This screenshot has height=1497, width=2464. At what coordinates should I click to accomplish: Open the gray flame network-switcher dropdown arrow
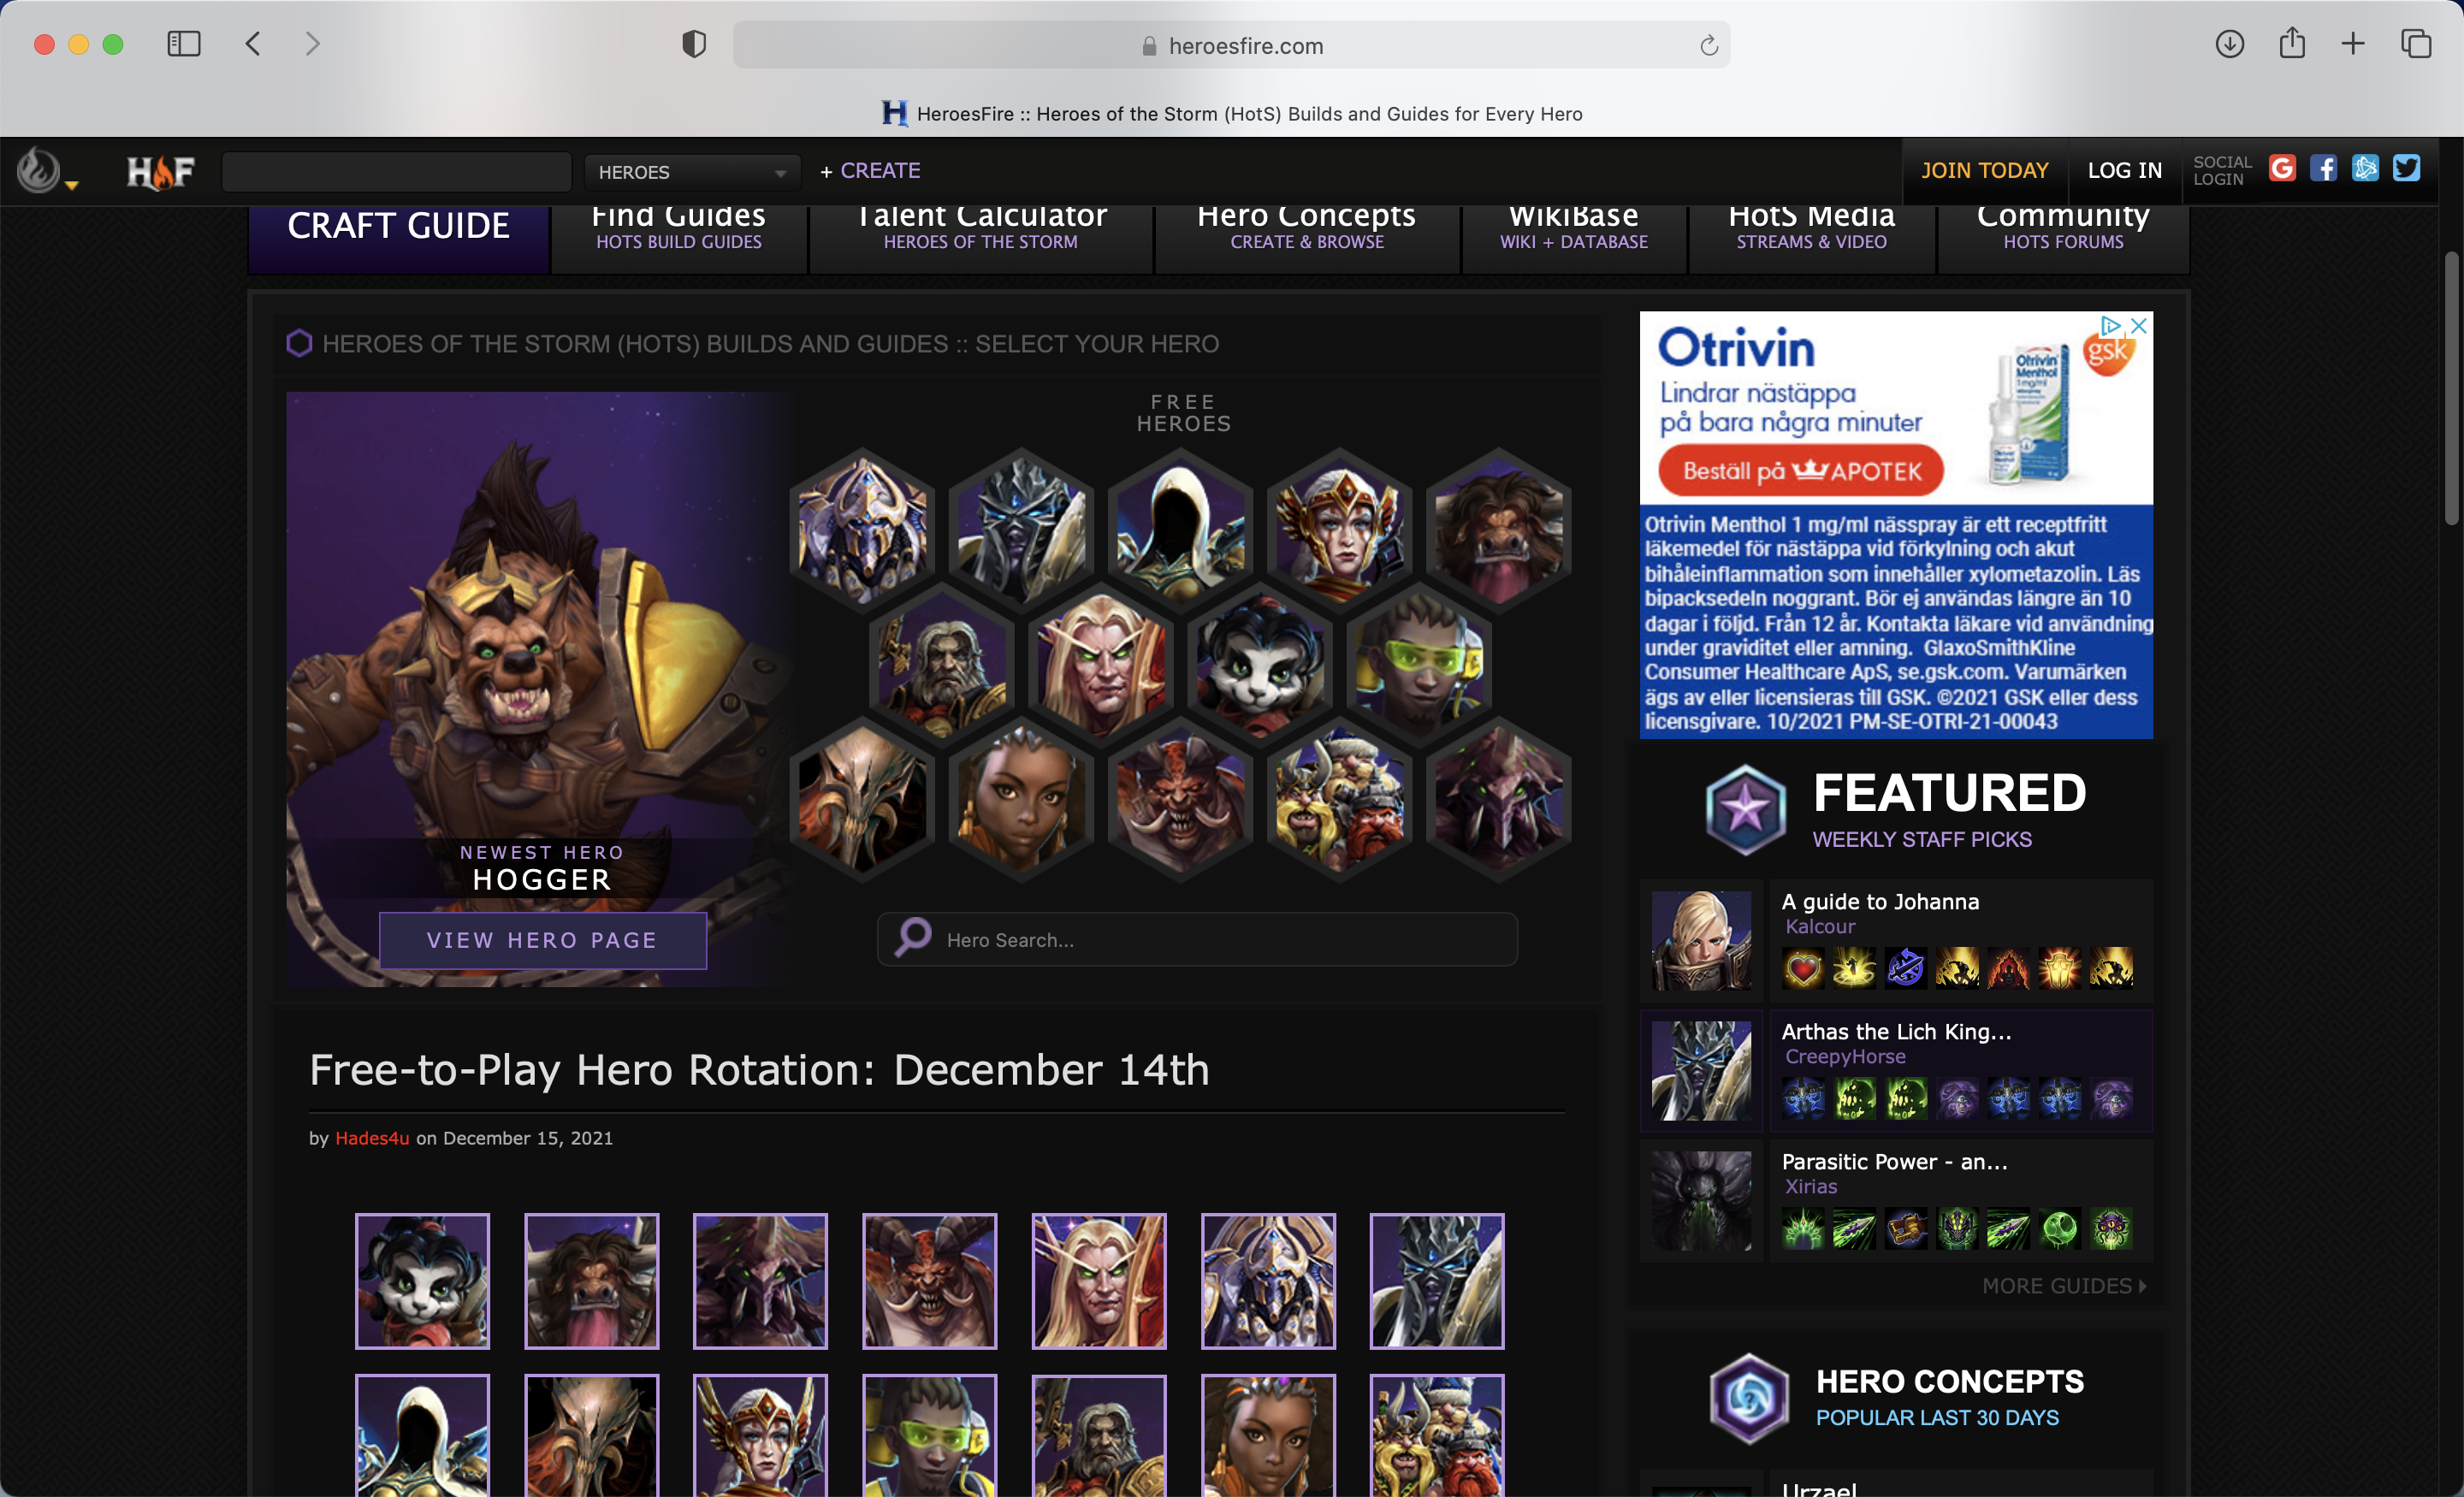click(x=70, y=183)
